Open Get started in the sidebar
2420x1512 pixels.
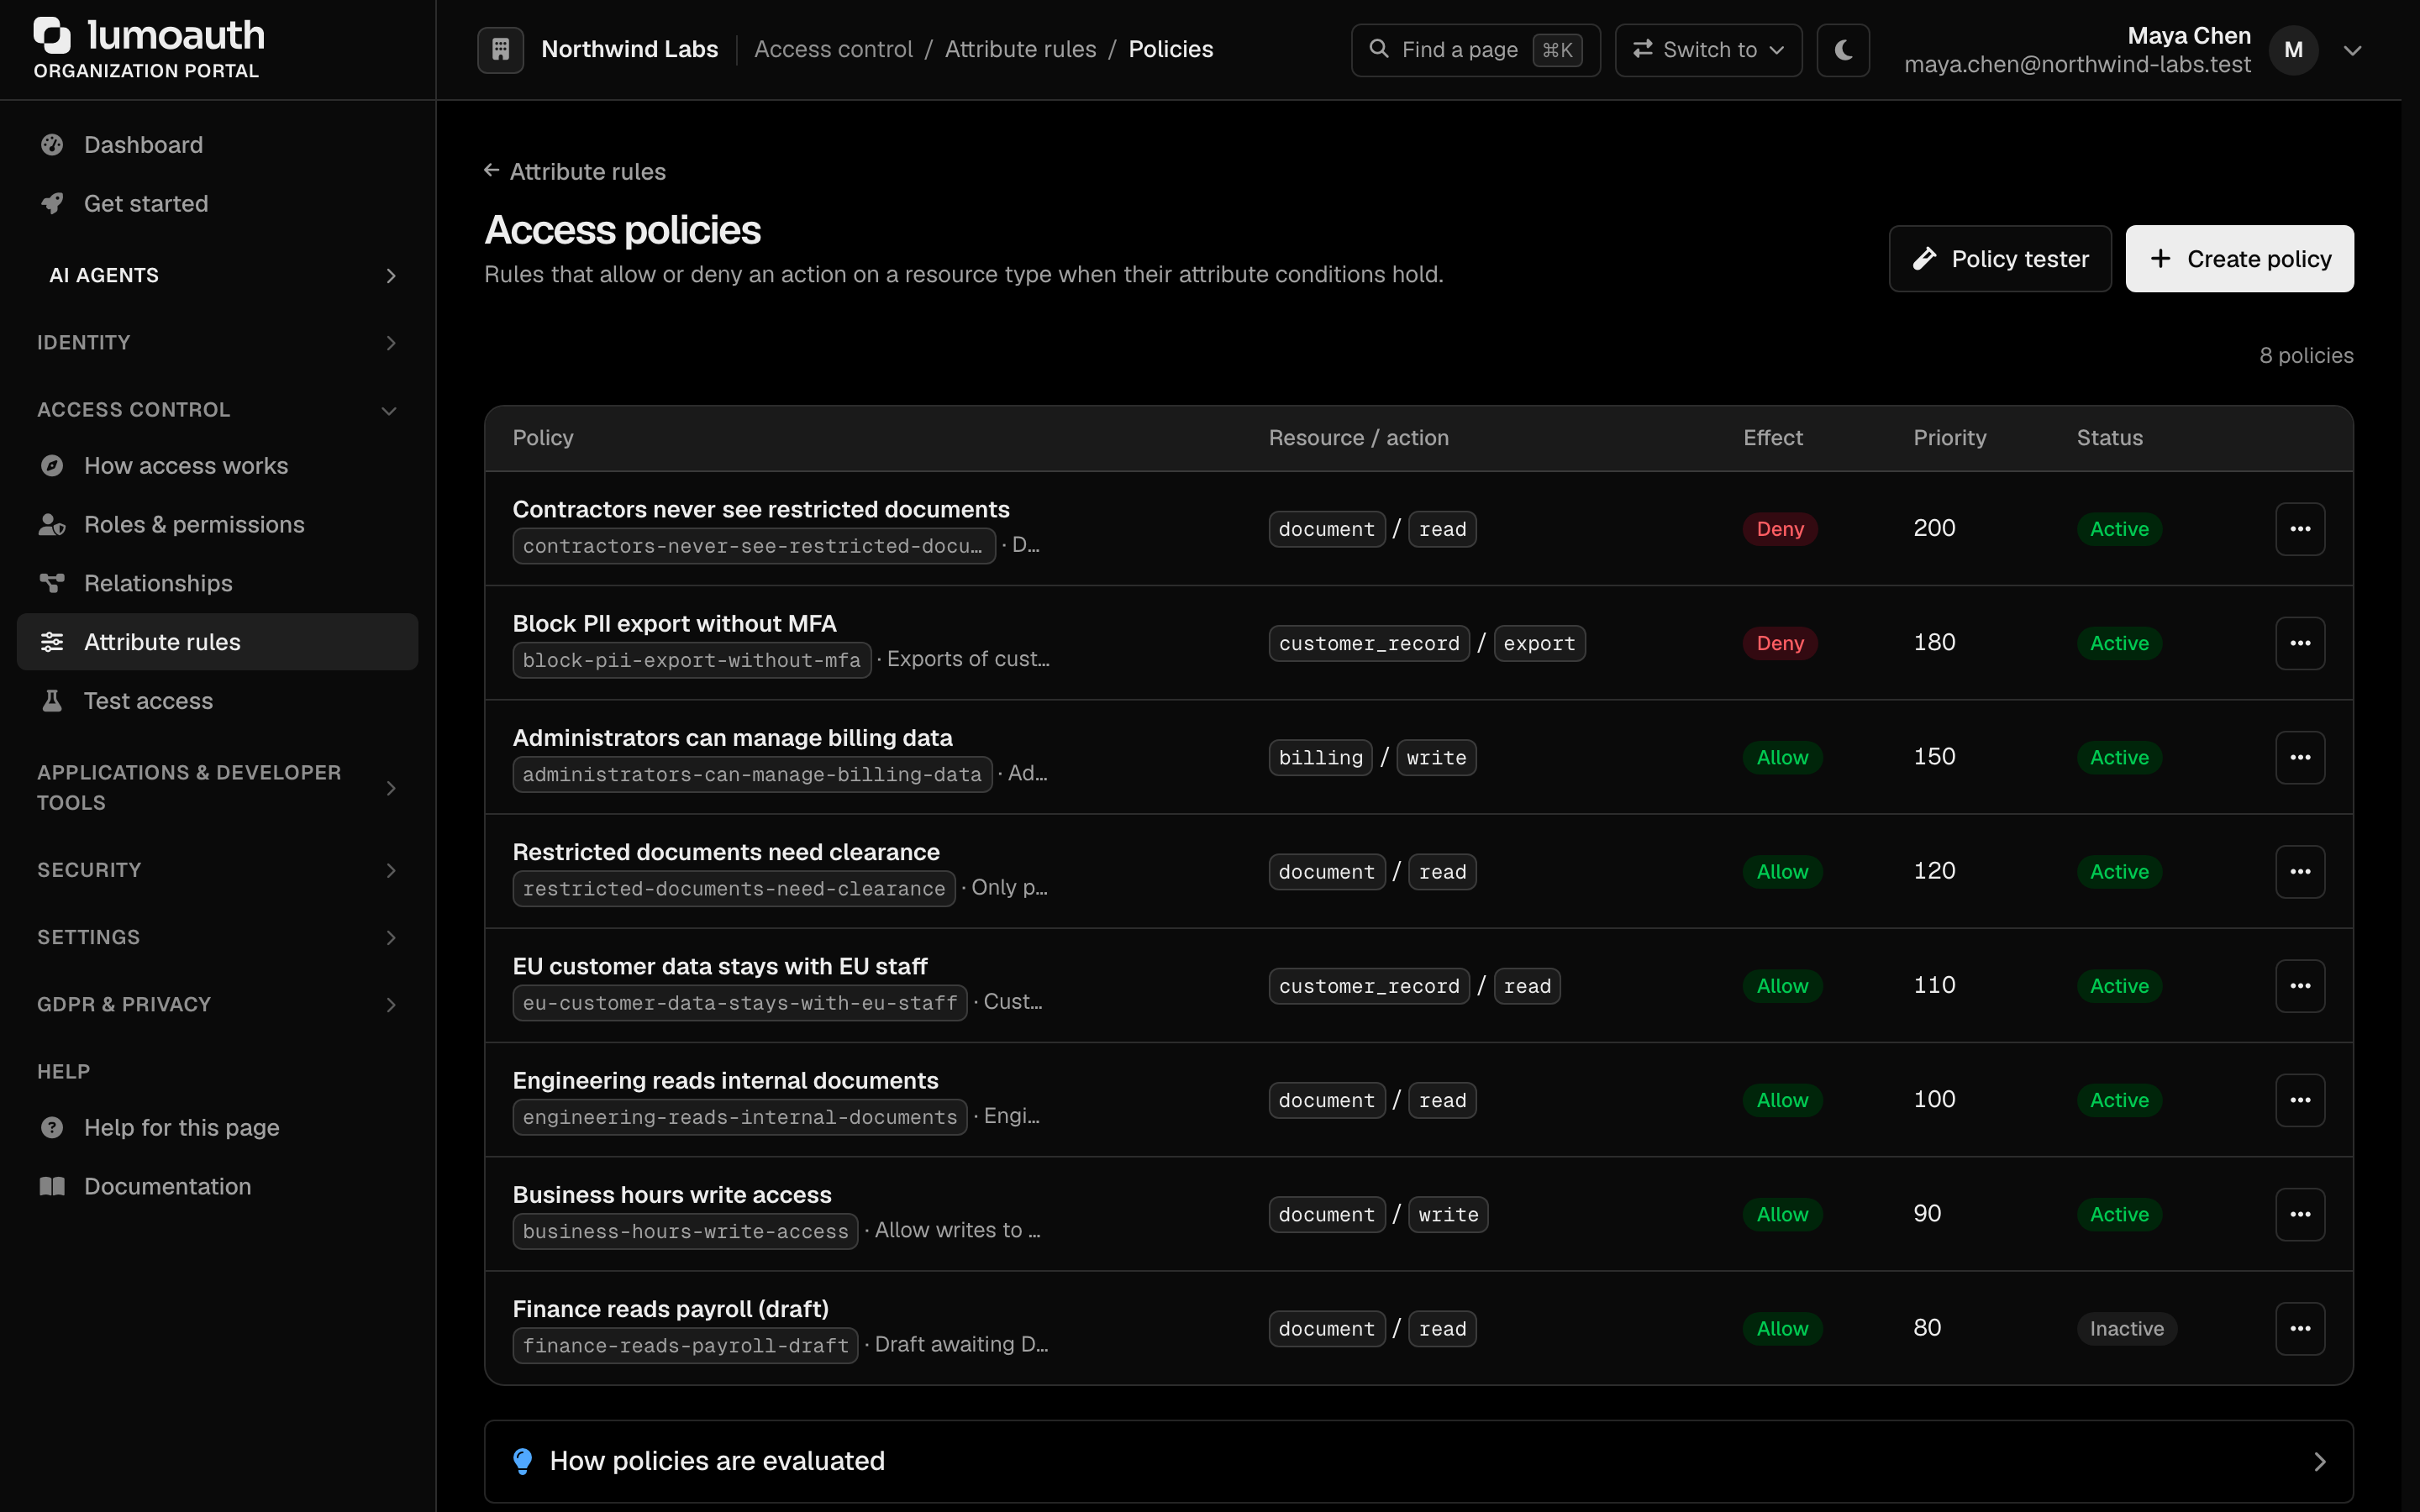pyautogui.click(x=218, y=203)
